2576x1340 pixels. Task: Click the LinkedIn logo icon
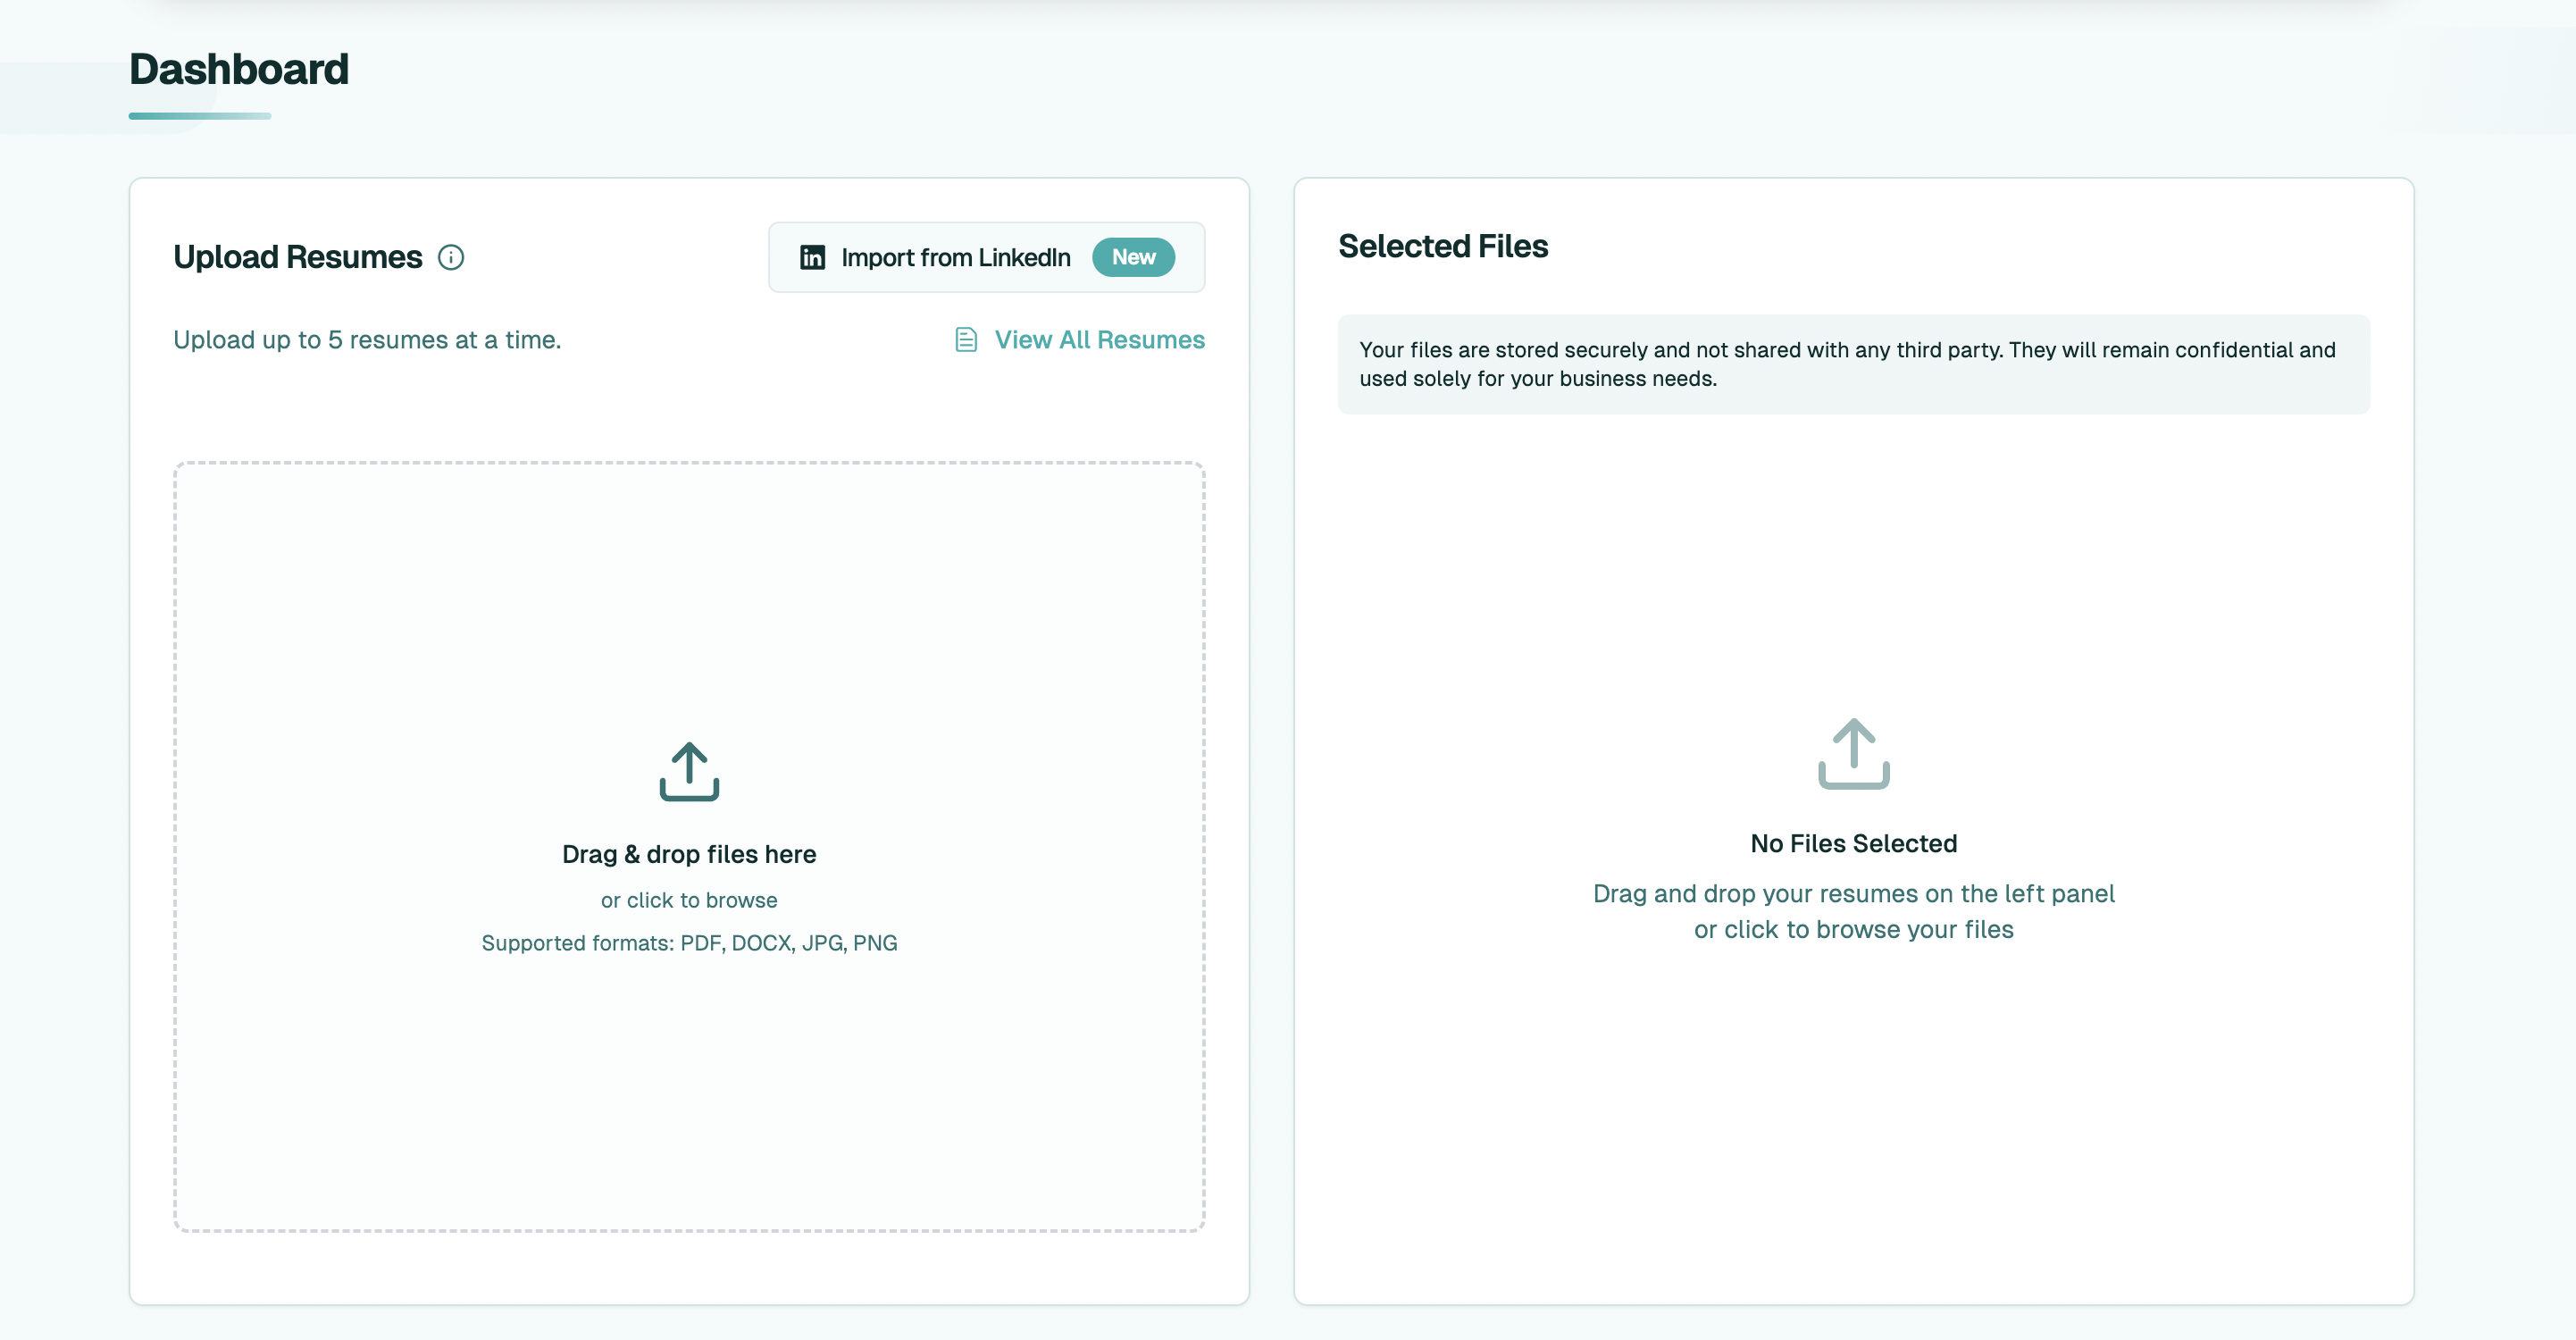[812, 257]
